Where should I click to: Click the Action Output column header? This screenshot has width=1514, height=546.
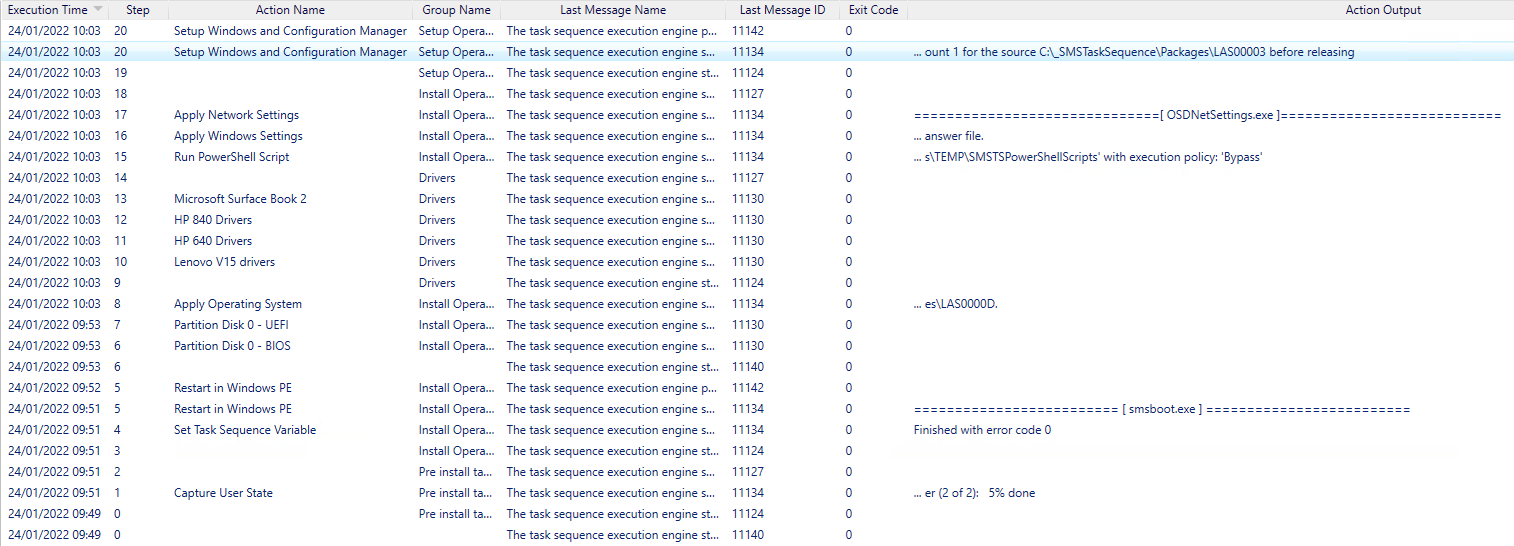coord(1383,10)
